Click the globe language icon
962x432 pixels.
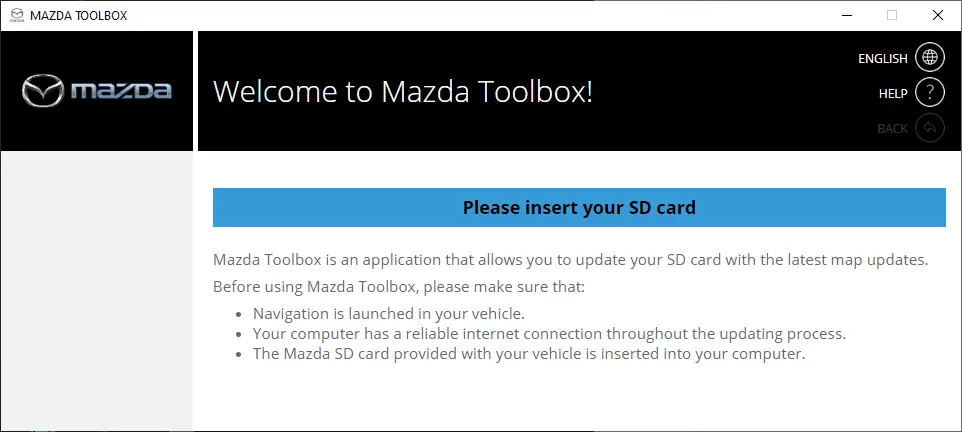(930, 58)
